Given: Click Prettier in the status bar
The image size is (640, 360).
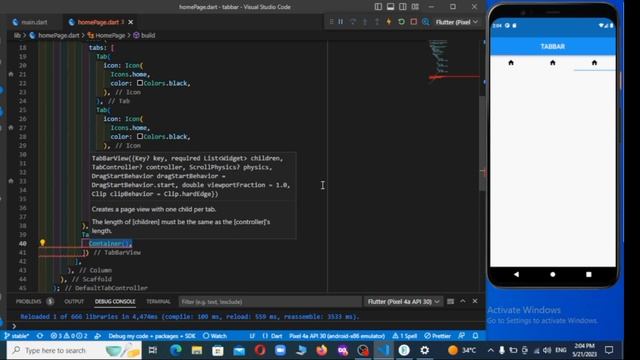Looking at the screenshot, I should [438, 336].
